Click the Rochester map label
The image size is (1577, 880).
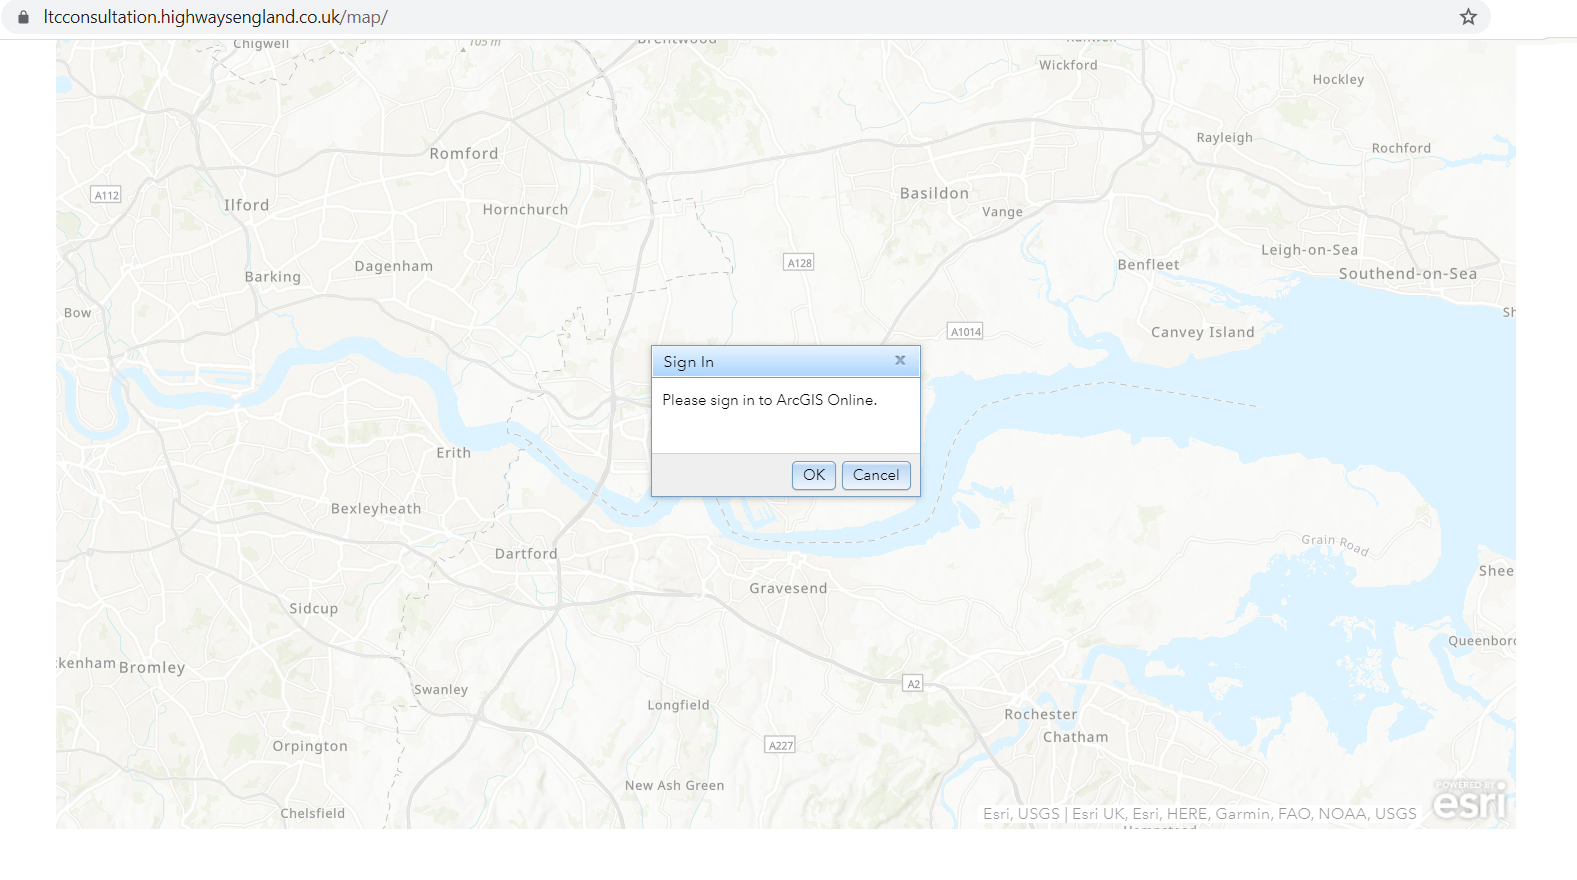click(x=1041, y=715)
